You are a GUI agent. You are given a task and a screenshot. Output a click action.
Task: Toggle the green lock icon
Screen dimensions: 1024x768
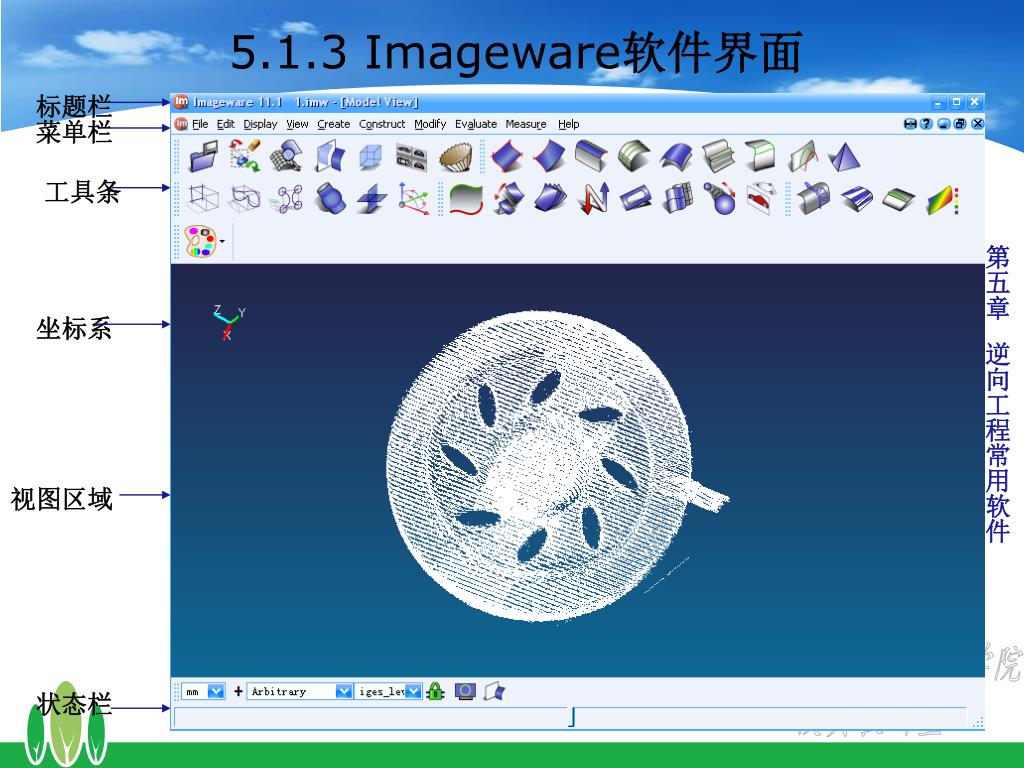(436, 691)
